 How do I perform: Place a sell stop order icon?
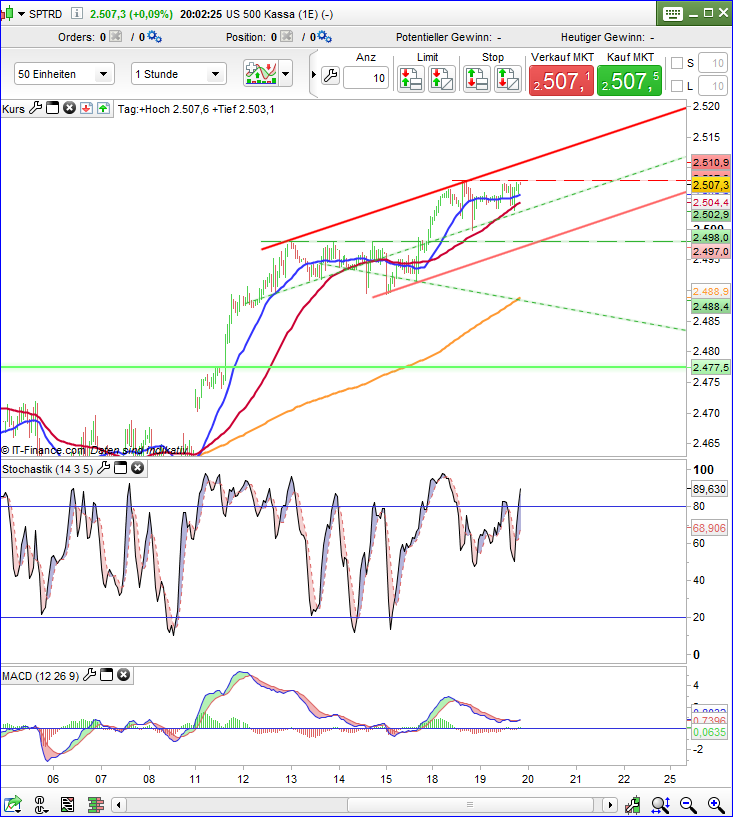pyautogui.click(x=507, y=79)
